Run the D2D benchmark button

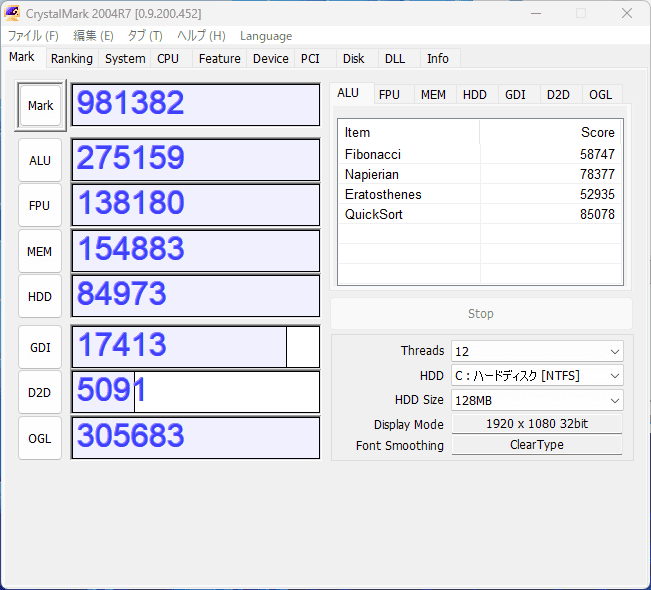40,392
